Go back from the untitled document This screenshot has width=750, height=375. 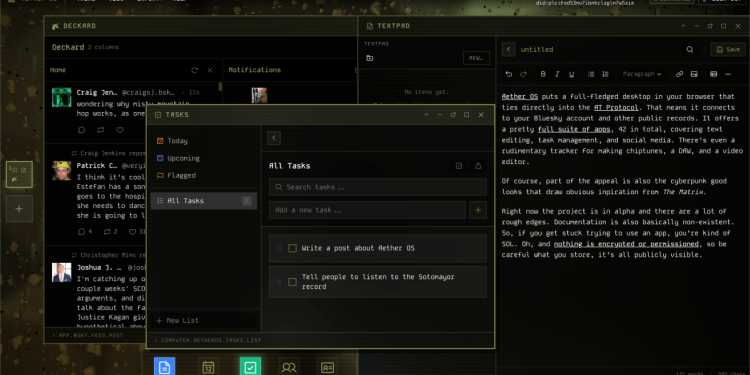coord(508,49)
